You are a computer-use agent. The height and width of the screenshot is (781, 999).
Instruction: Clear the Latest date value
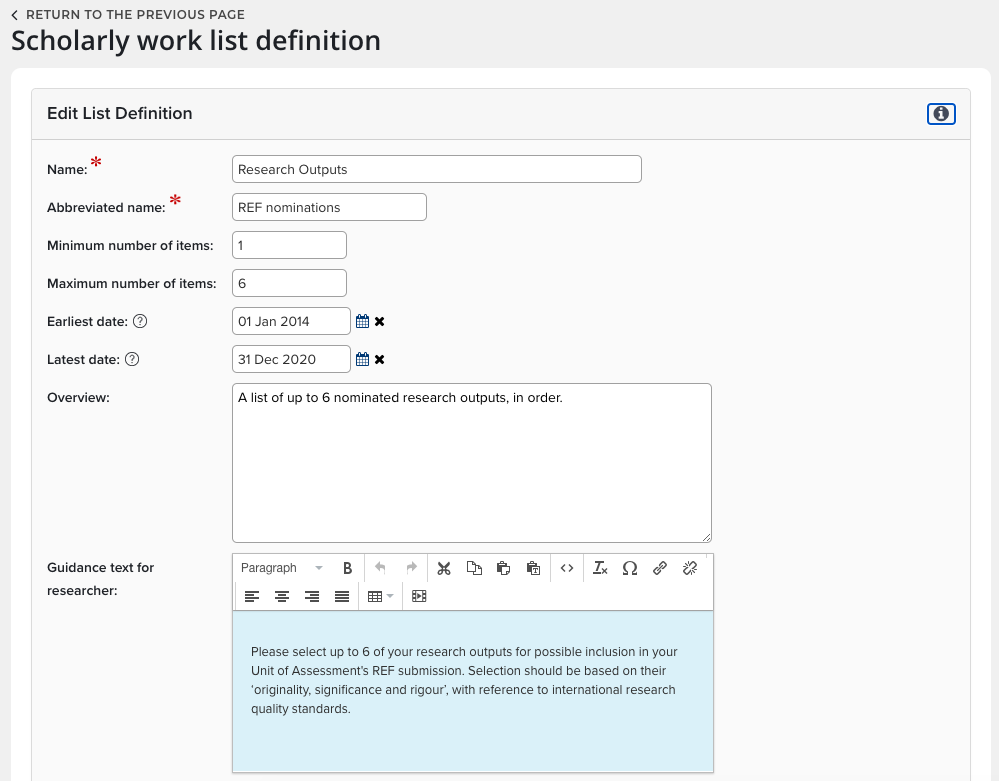coord(380,360)
